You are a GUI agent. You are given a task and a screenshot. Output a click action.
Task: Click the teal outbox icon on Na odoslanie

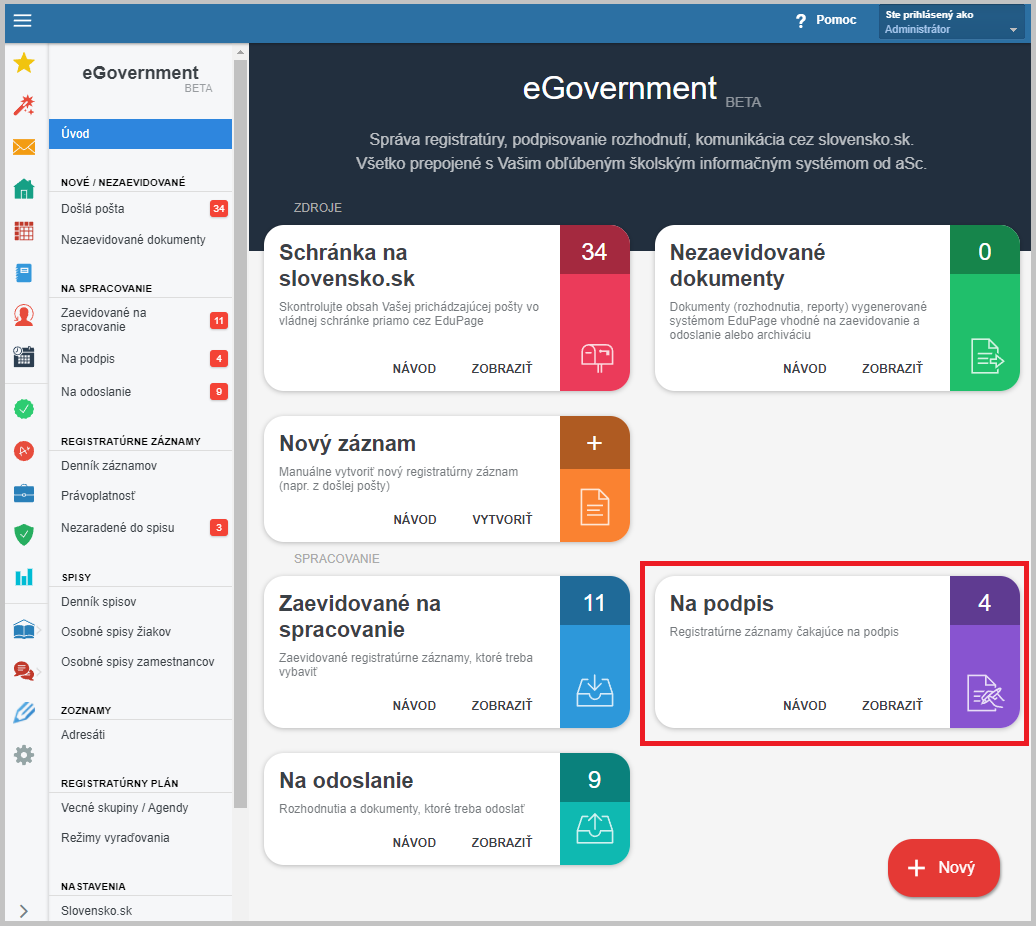595,828
